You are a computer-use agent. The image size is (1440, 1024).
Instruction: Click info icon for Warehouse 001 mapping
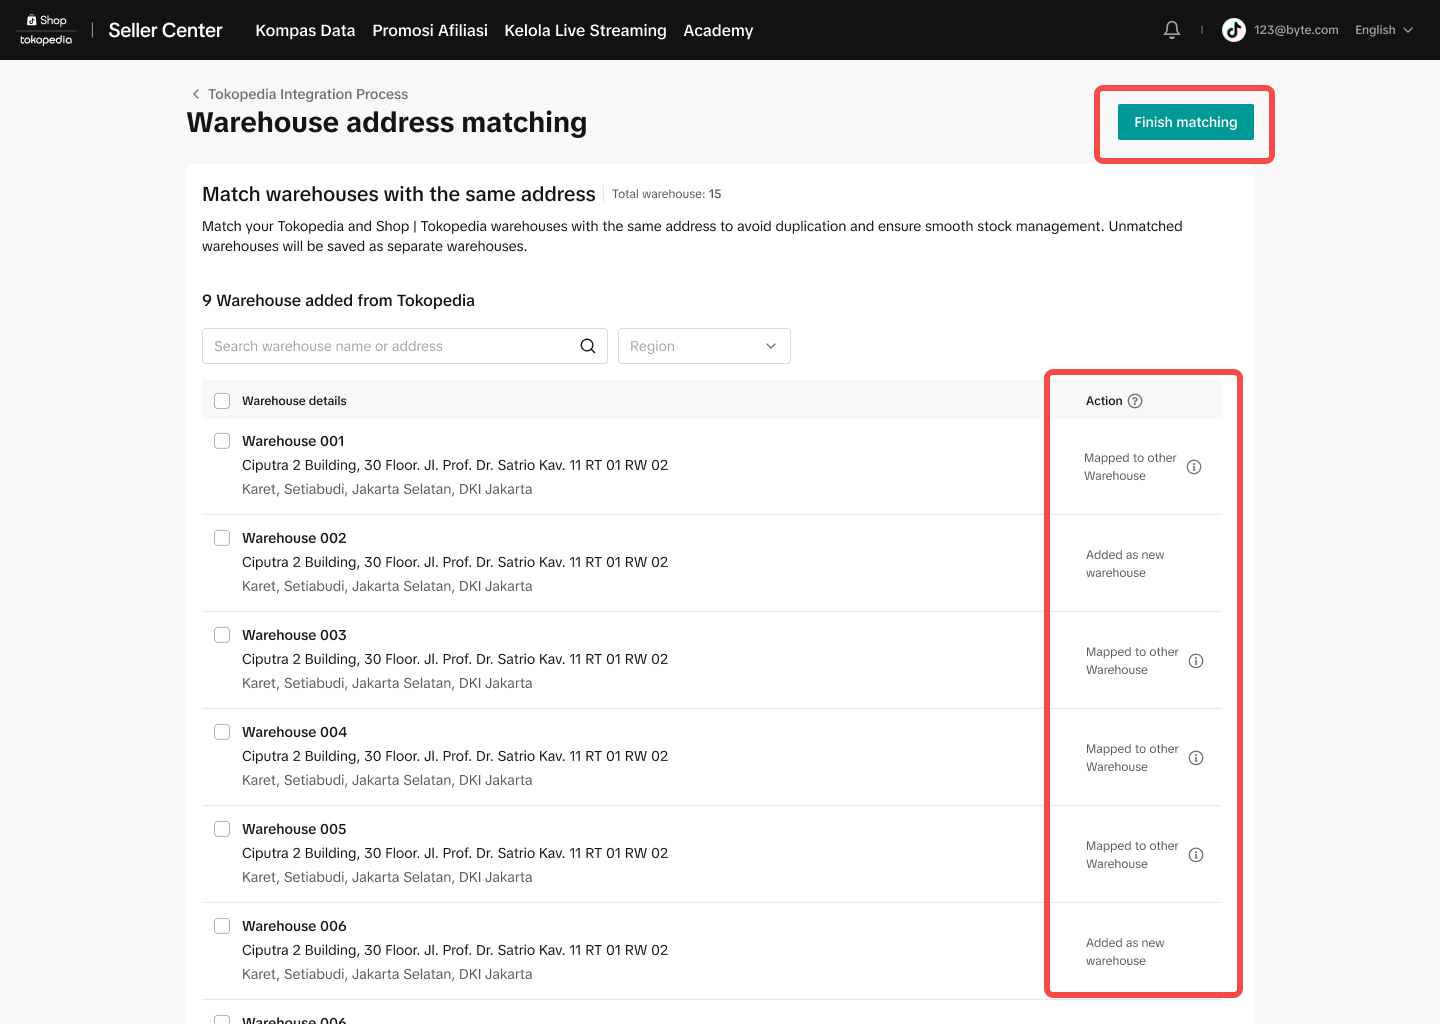click(x=1194, y=467)
